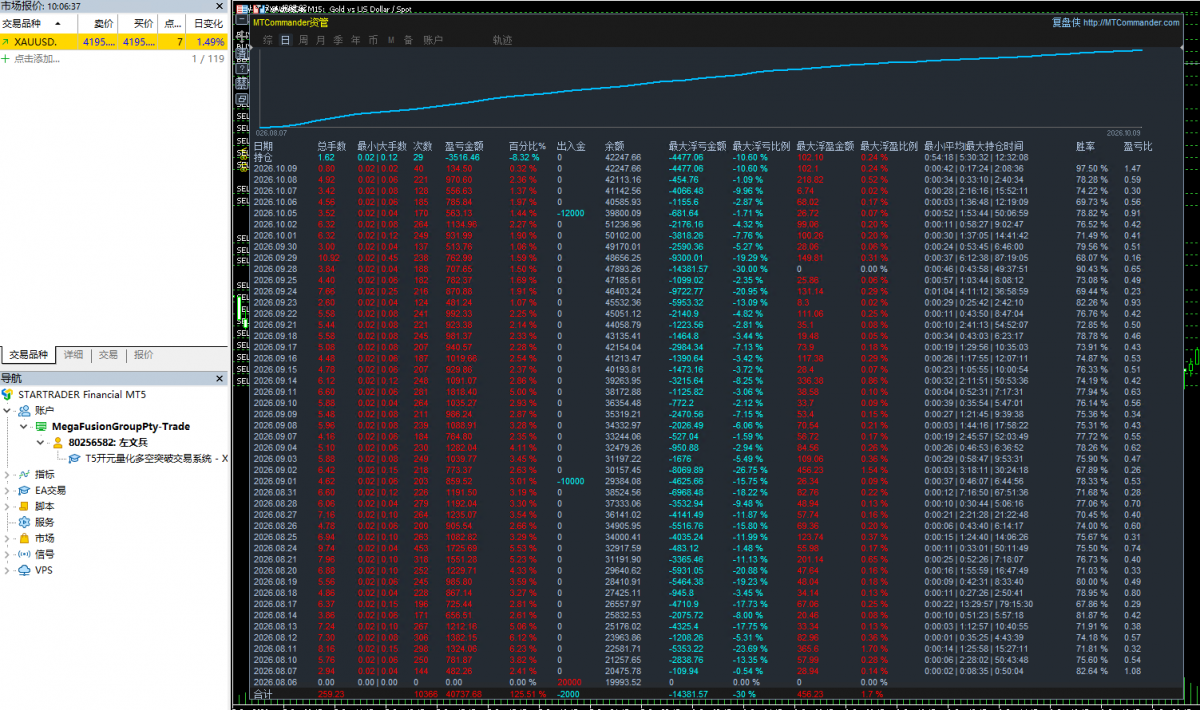Close the 市场报价 market watch panel
The image size is (1200, 710).
221,6
